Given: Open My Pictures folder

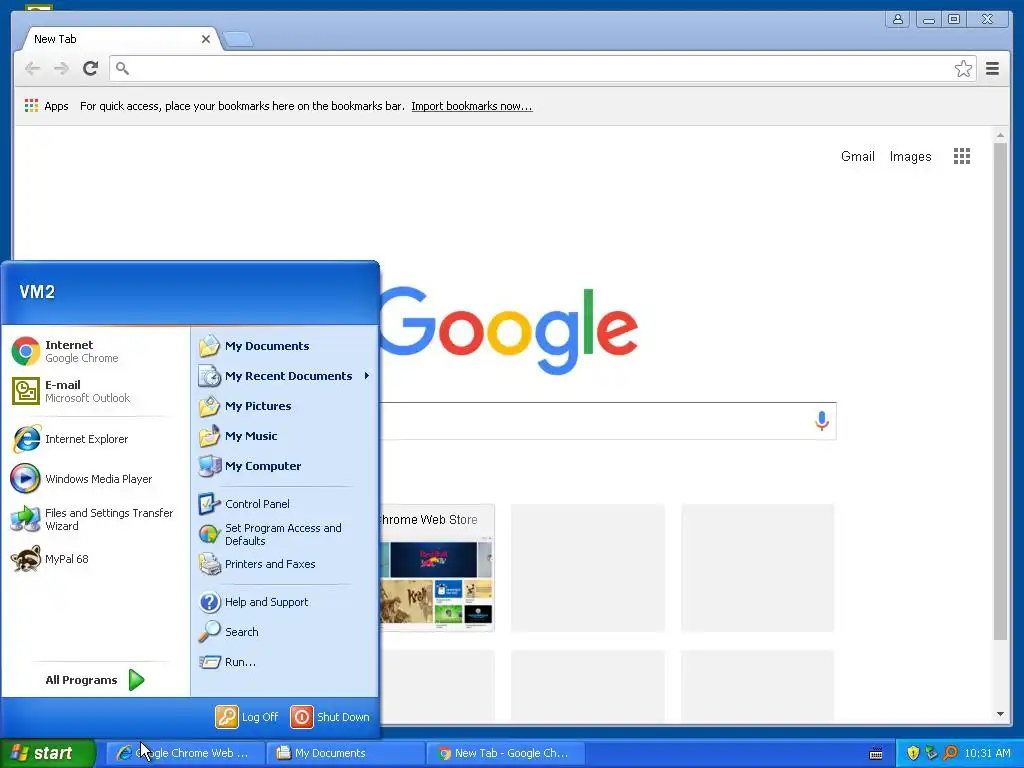Looking at the screenshot, I should [x=284, y=406].
